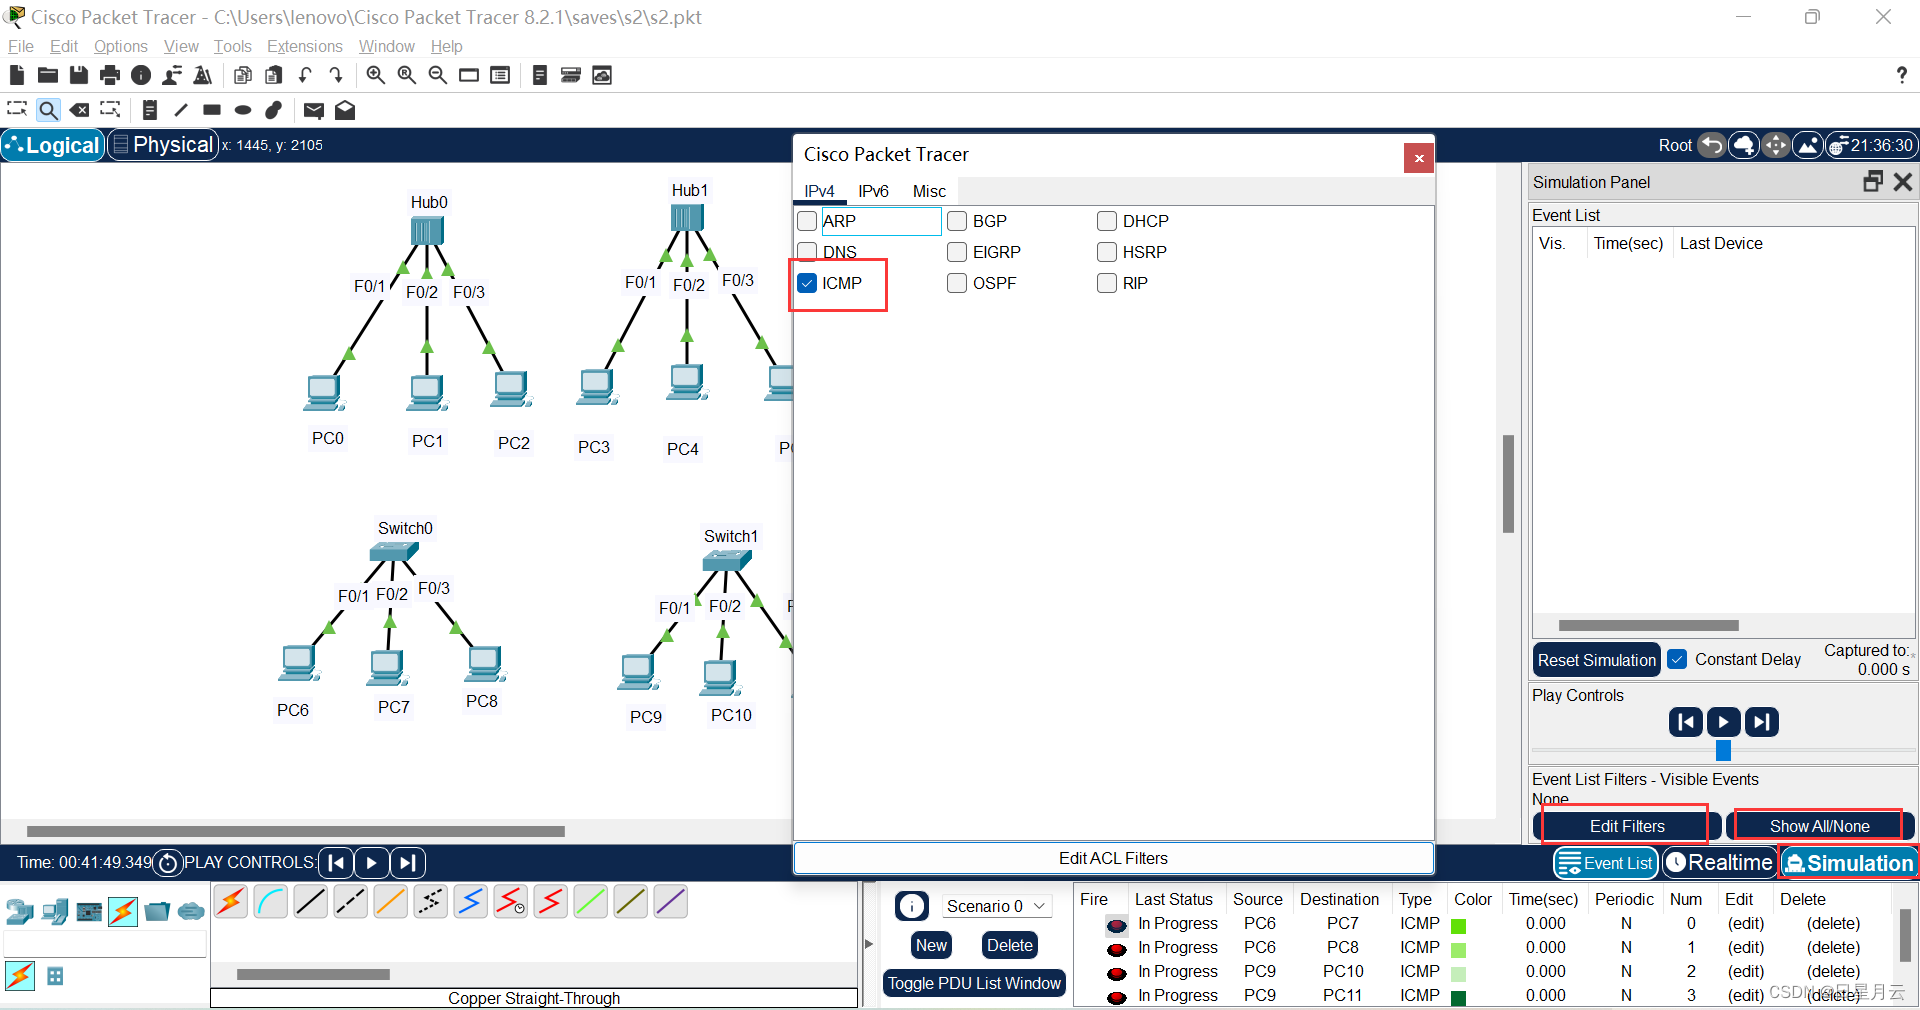
Task: Click Hub0 device in workspace
Action: click(x=427, y=231)
